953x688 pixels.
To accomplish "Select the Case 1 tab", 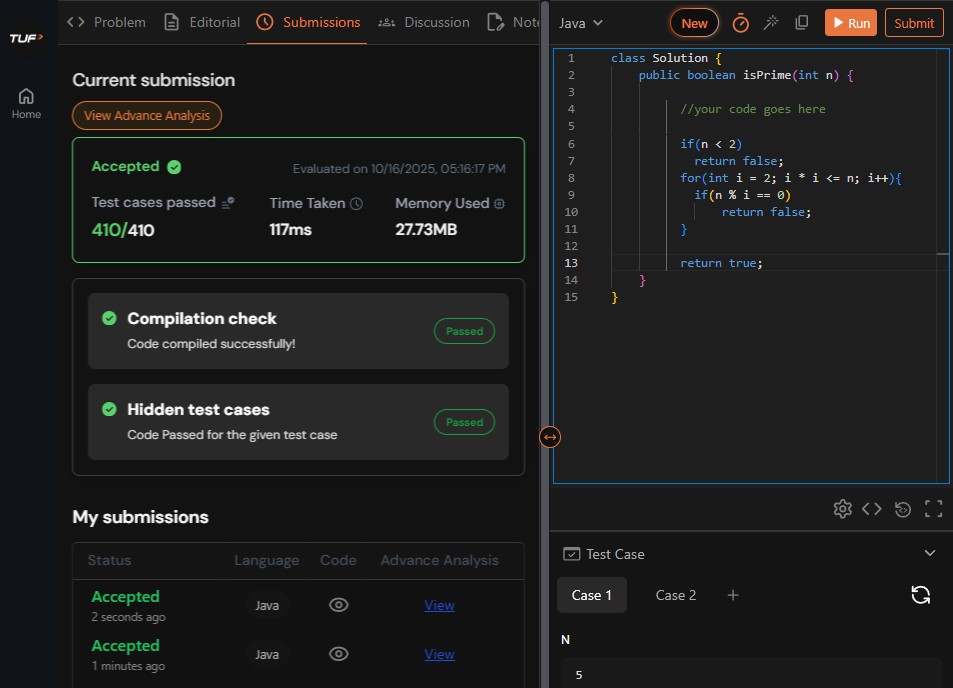I will click(591, 596).
